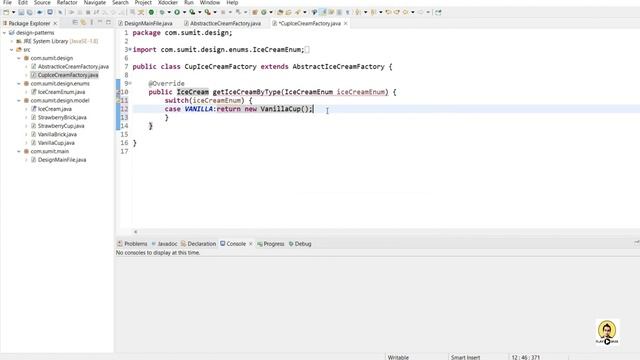This screenshot has width=640, height=360.
Task: Click the Debug bug toolbar icon
Action: pyautogui.click(x=162, y=12)
